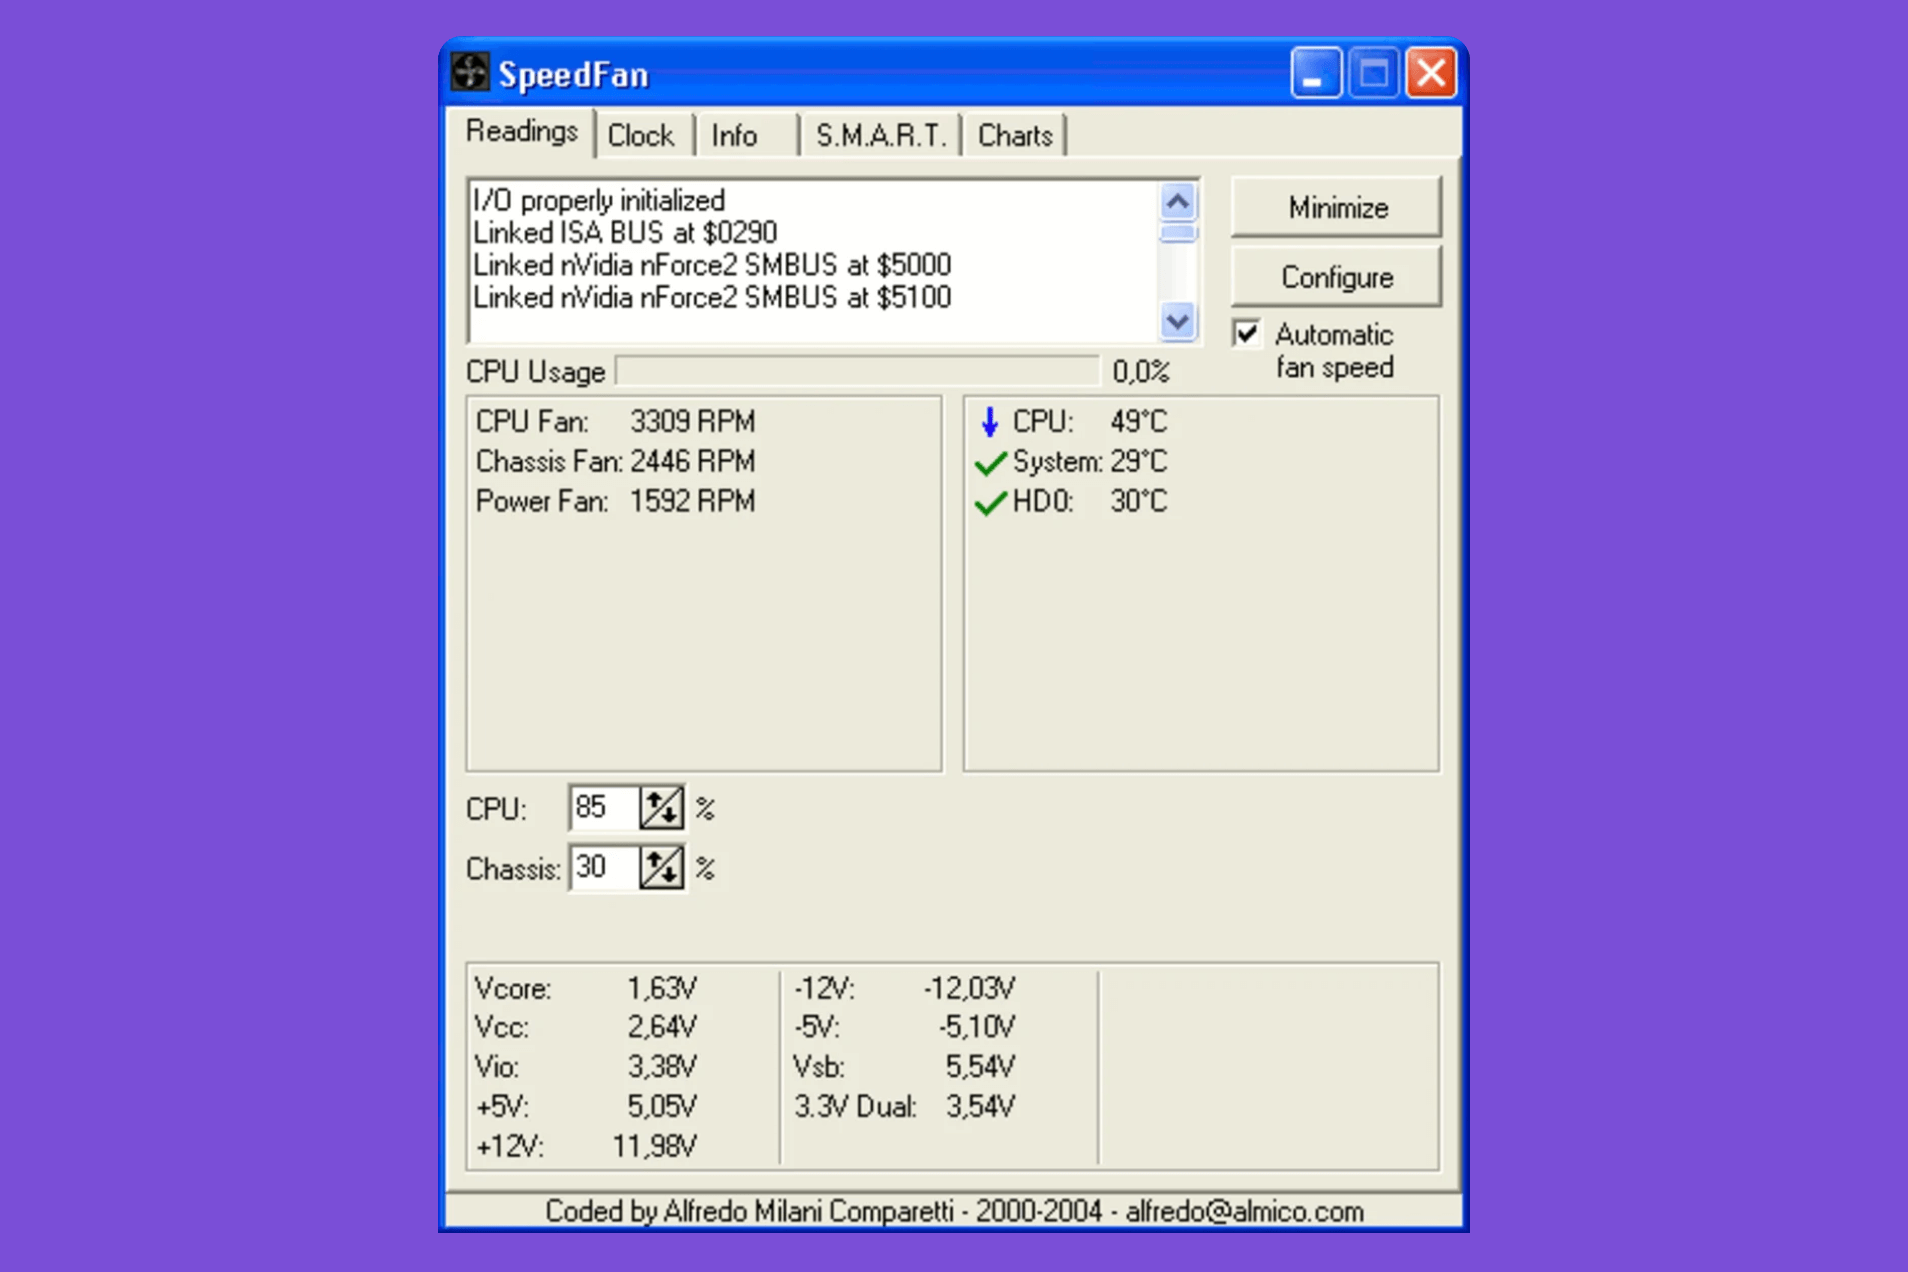1908x1272 pixels.
Task: Close the SpeedFan window
Action: 1431,73
